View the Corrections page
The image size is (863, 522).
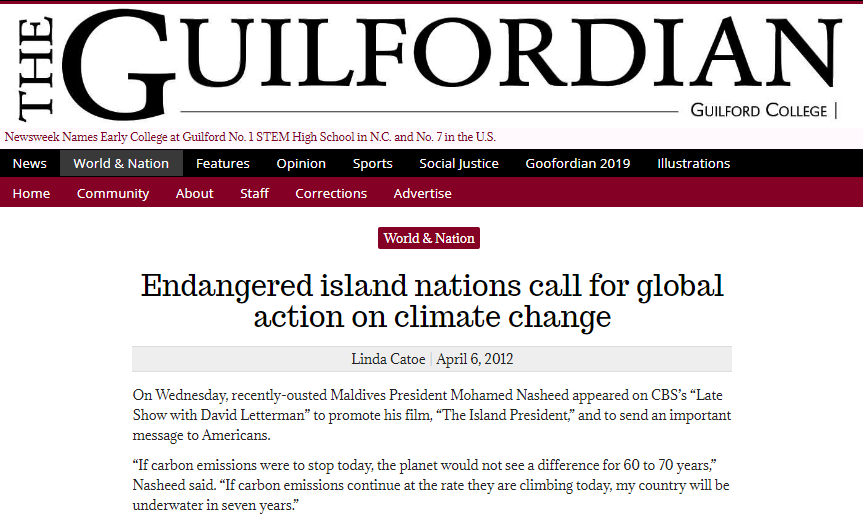coord(331,193)
